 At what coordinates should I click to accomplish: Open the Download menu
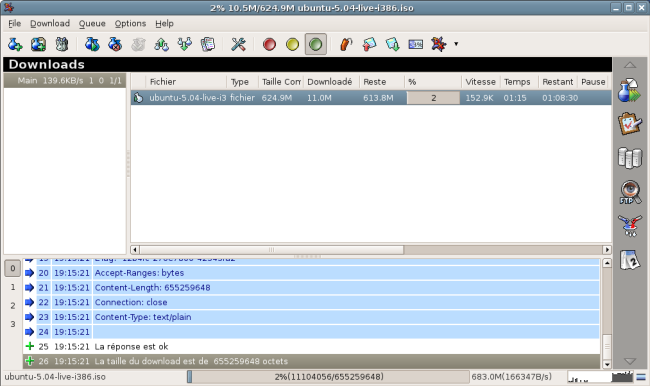(50, 24)
